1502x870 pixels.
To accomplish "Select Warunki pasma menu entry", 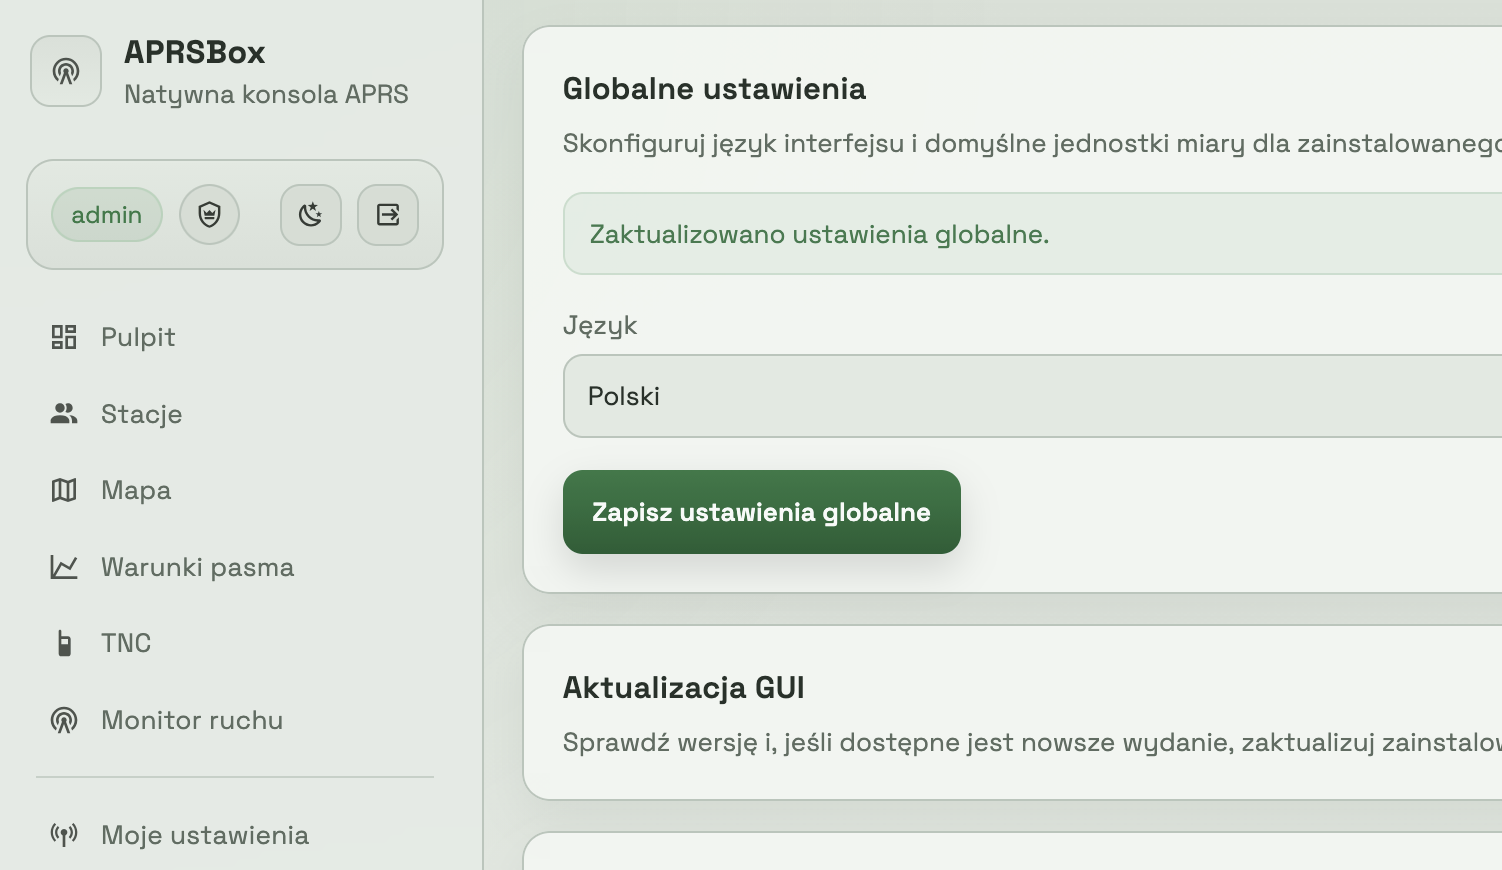I will point(197,567).
